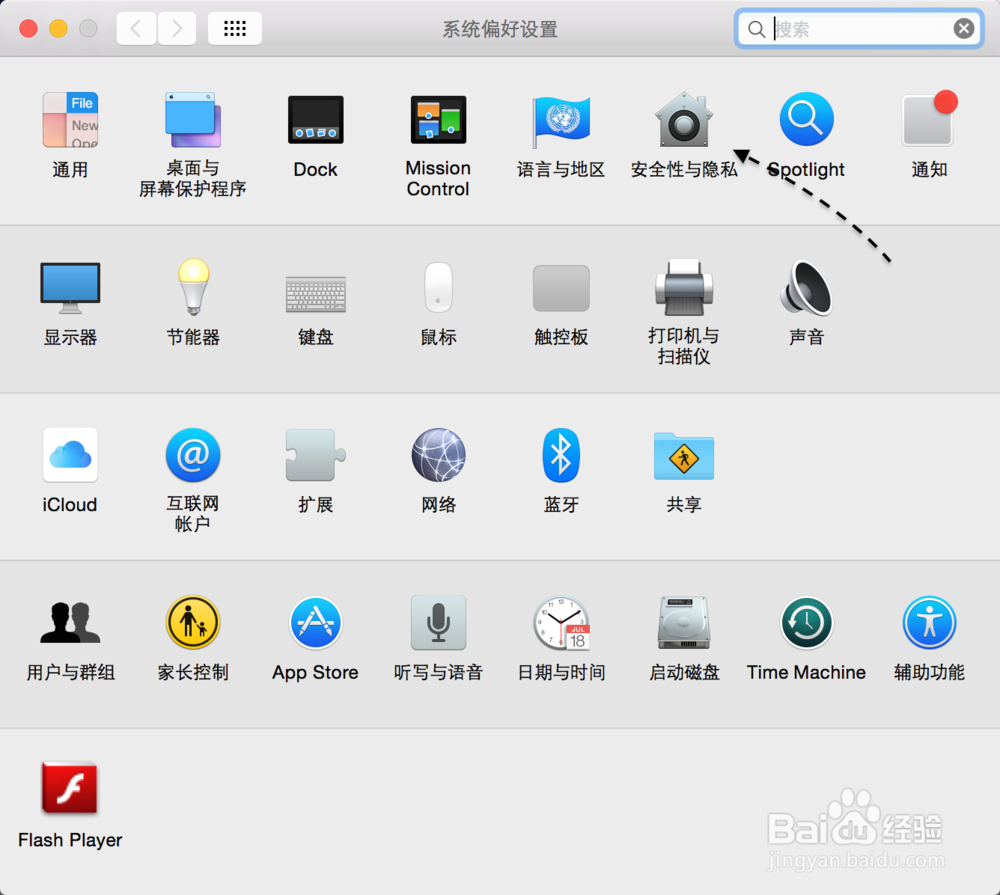This screenshot has height=895, width=1000.
Task: Open iCloud preferences
Action: click(70, 455)
